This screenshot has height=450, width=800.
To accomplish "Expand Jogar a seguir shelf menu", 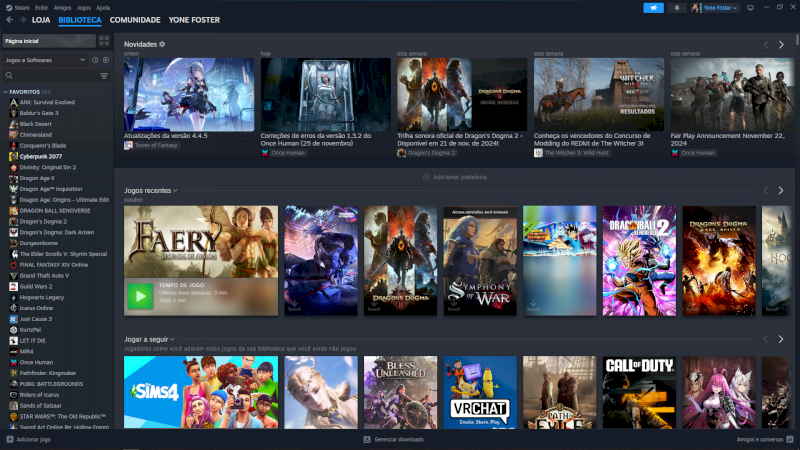I will (172, 339).
